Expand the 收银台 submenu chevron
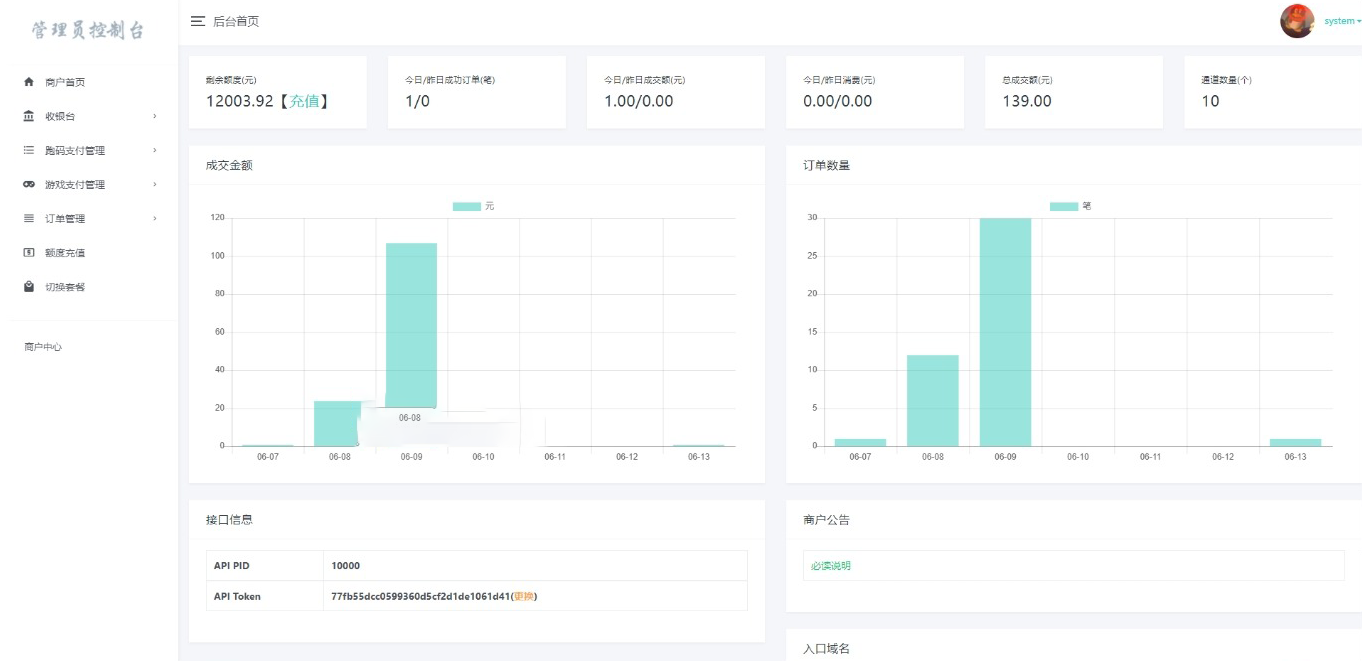This screenshot has height=661, width=1362. click(154, 116)
